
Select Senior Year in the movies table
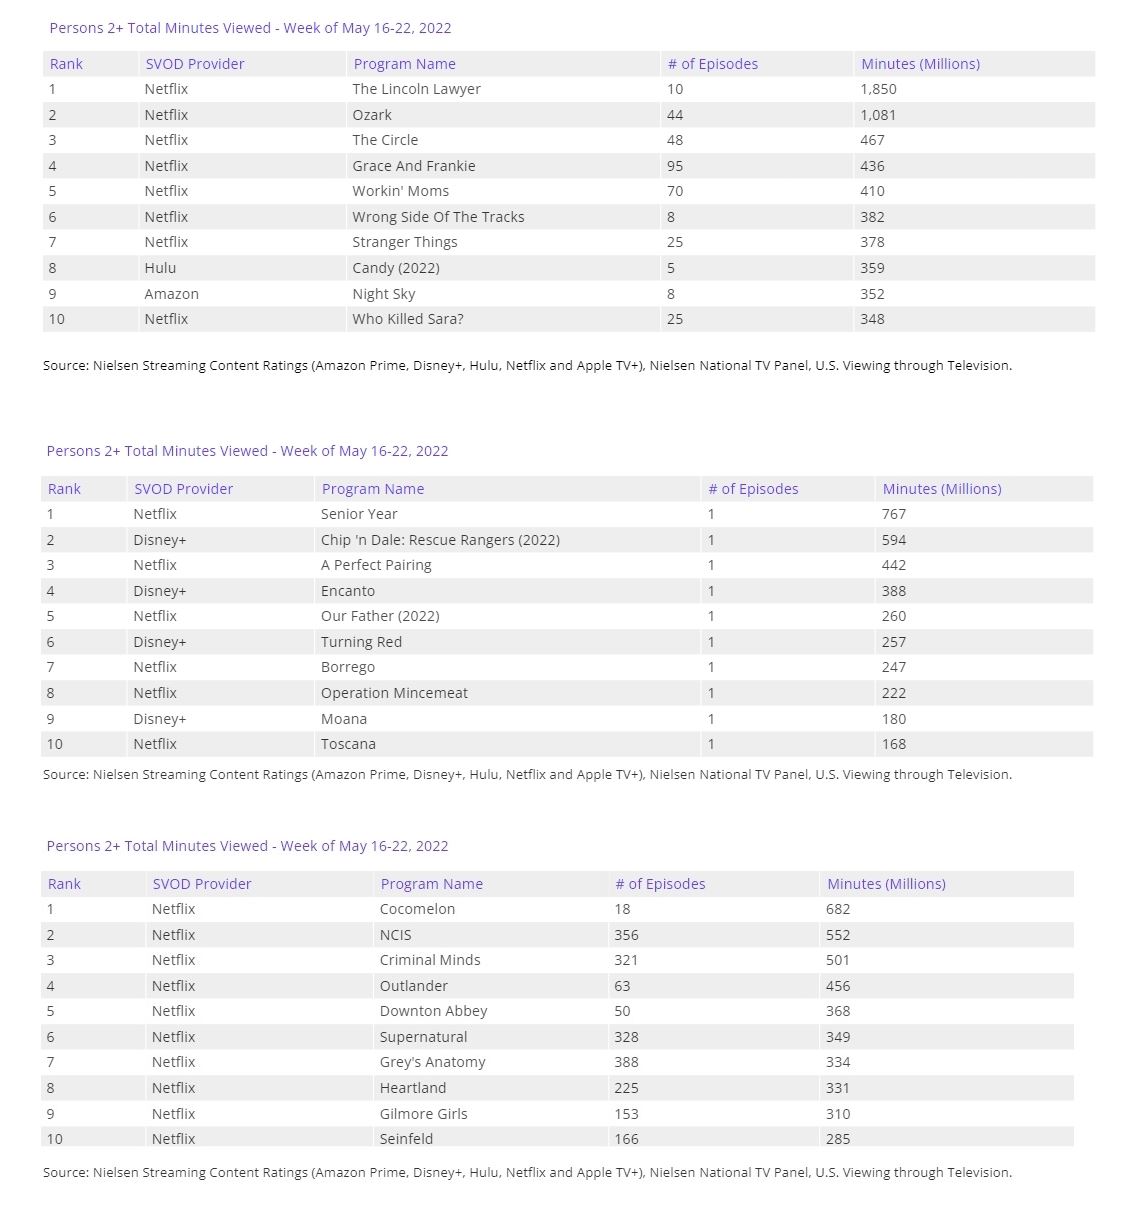click(x=359, y=514)
